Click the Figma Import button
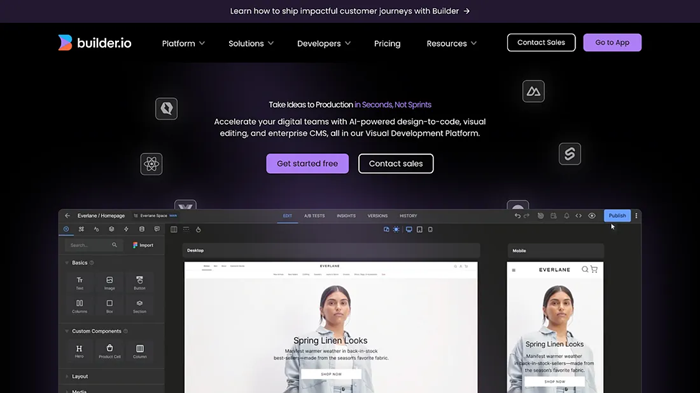 (143, 245)
